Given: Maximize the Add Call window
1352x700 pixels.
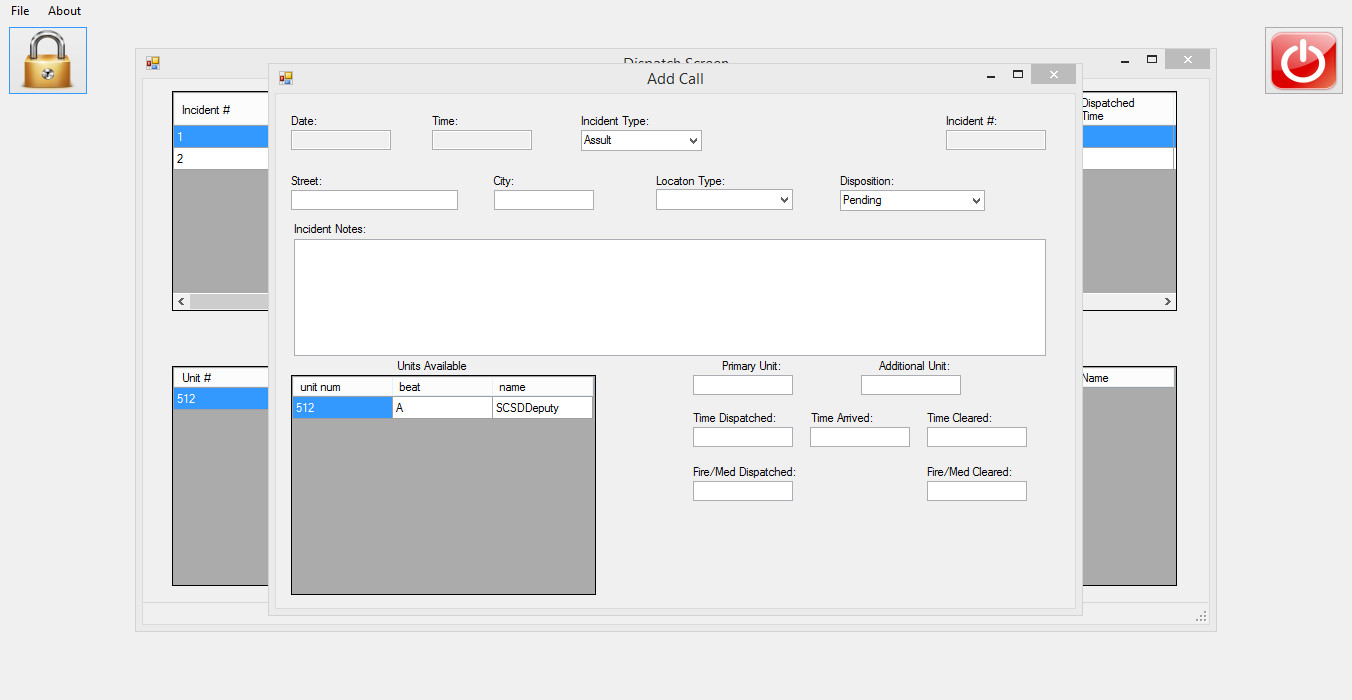Looking at the screenshot, I should coord(1018,75).
